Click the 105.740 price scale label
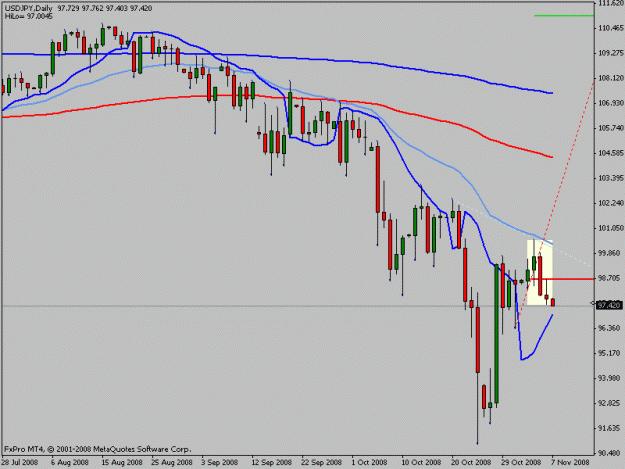 pyautogui.click(x=611, y=128)
